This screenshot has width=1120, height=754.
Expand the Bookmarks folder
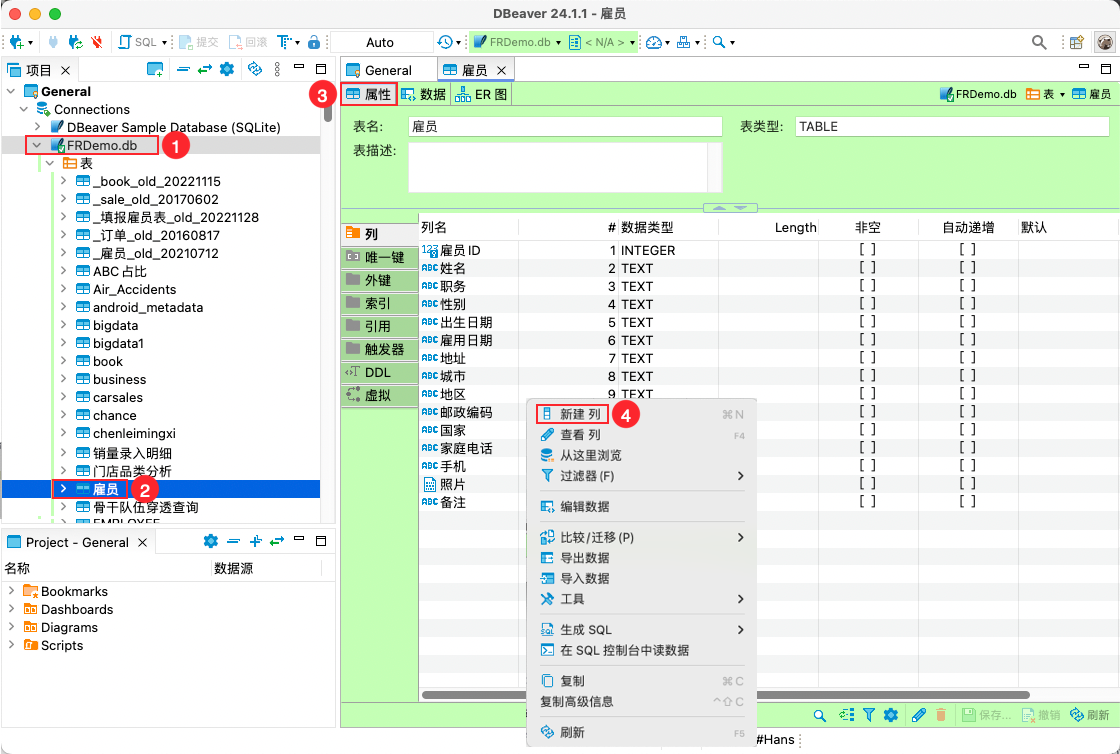(x=11, y=590)
